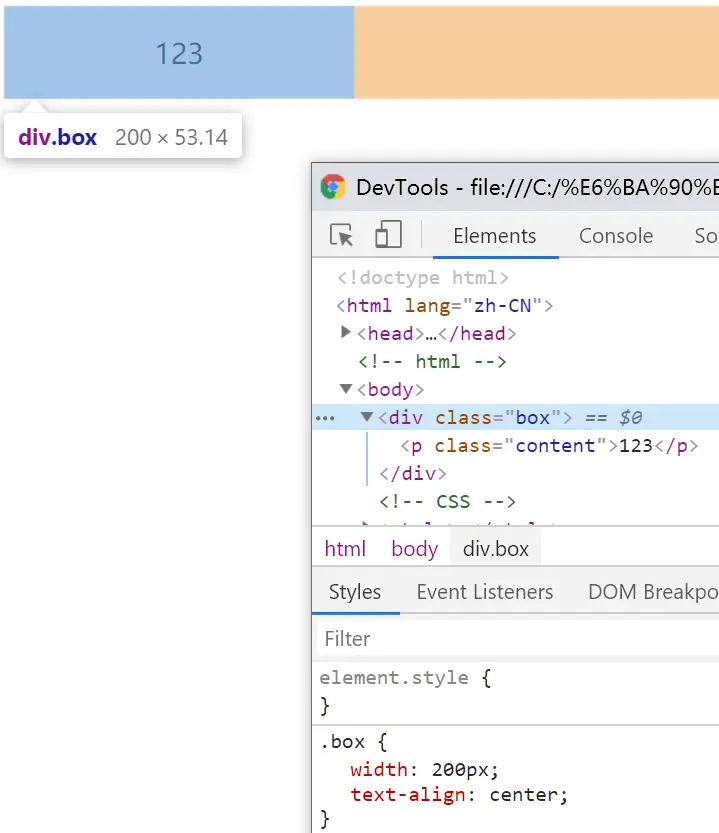The width and height of the screenshot is (719, 833).
Task: Select the div.box breadcrumb
Action: pos(495,548)
